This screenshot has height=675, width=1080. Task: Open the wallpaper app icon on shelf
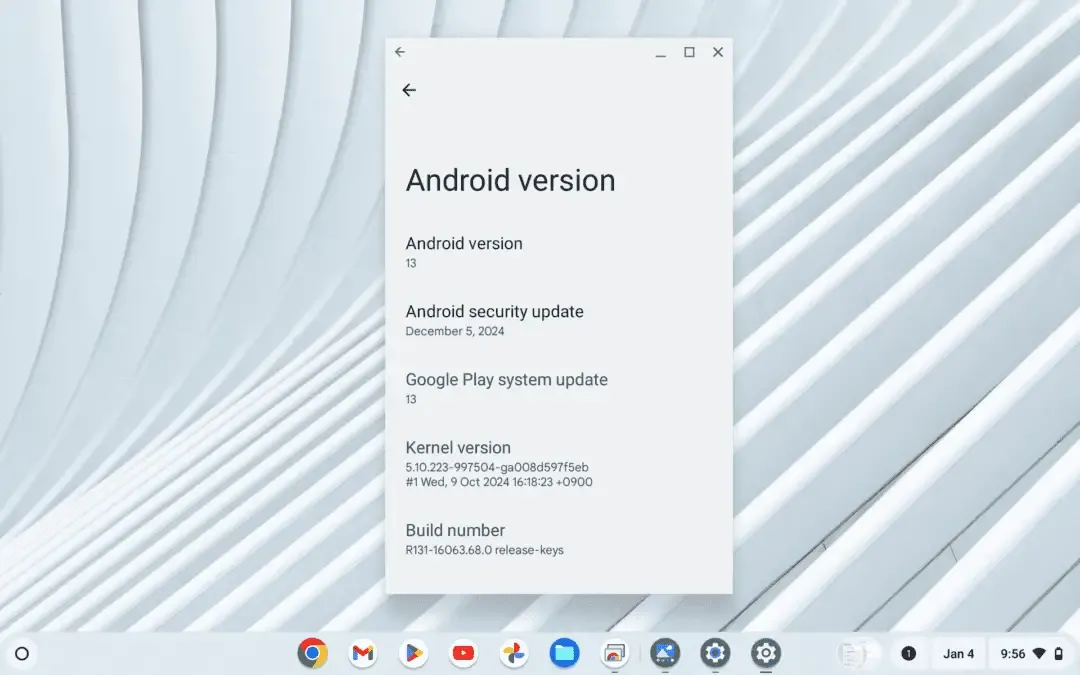pos(665,653)
